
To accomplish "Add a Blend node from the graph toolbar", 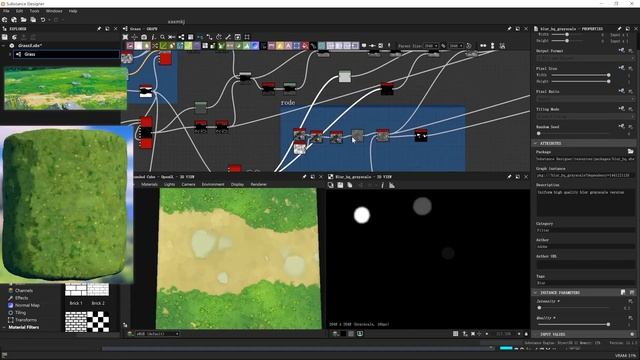I will coord(138,46).
